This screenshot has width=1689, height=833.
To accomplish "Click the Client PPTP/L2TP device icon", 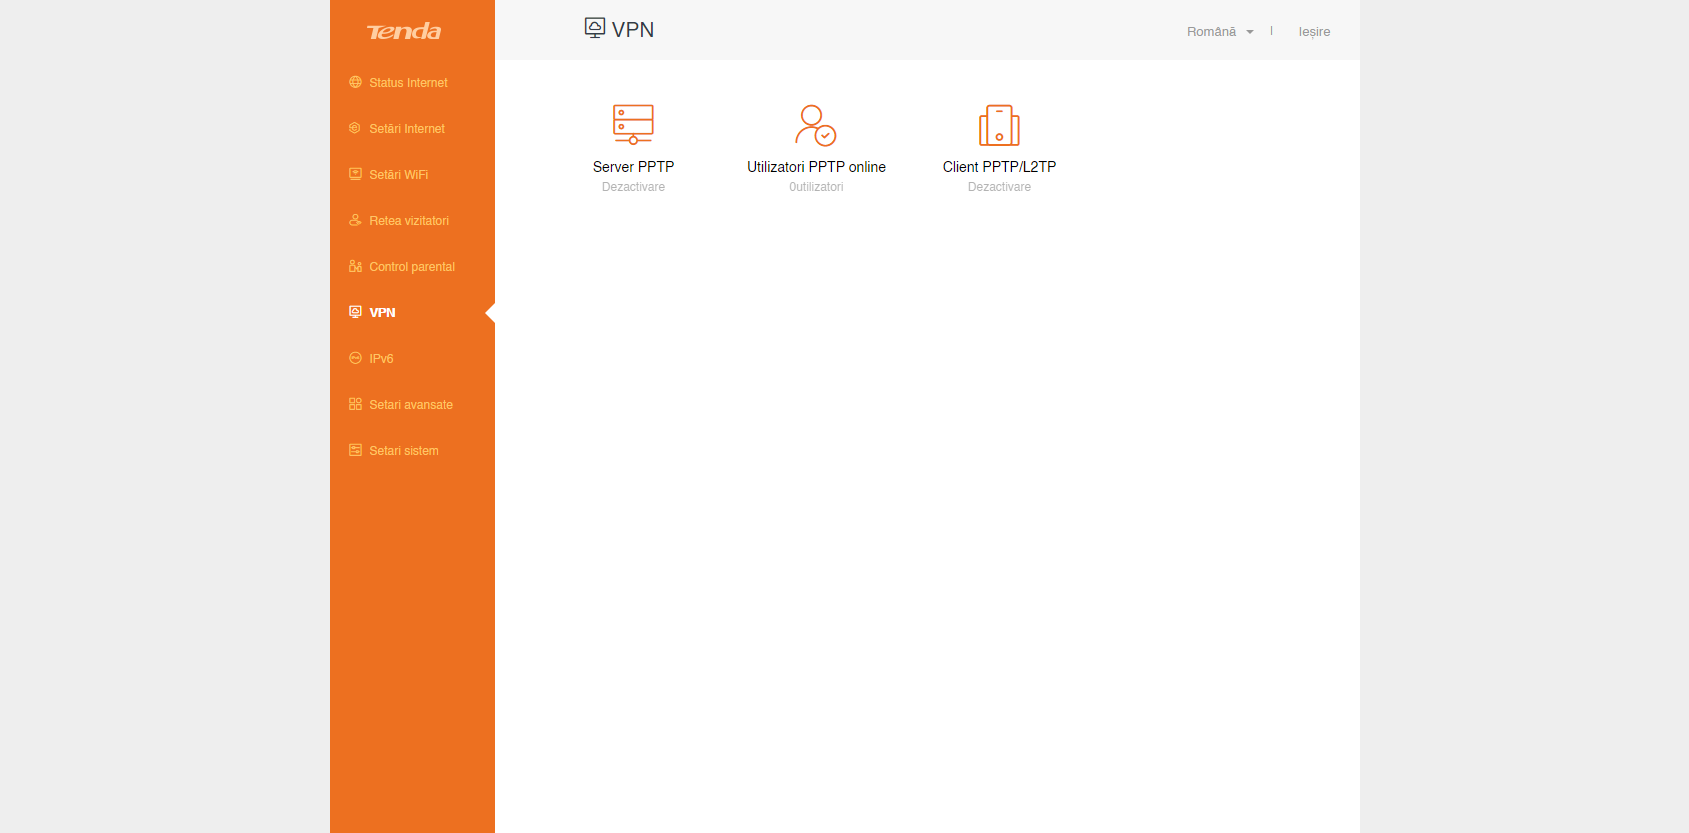I will (999, 125).
